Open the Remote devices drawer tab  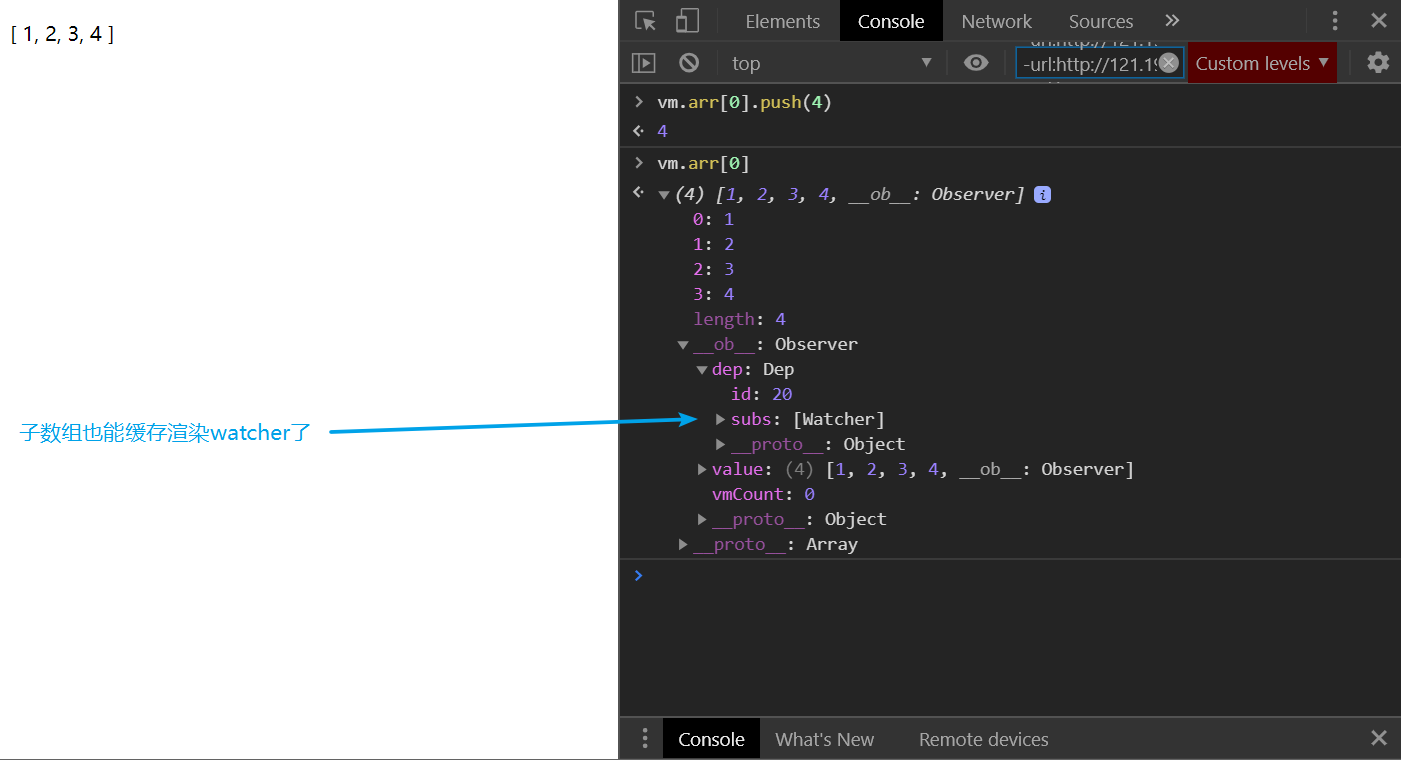point(984,739)
